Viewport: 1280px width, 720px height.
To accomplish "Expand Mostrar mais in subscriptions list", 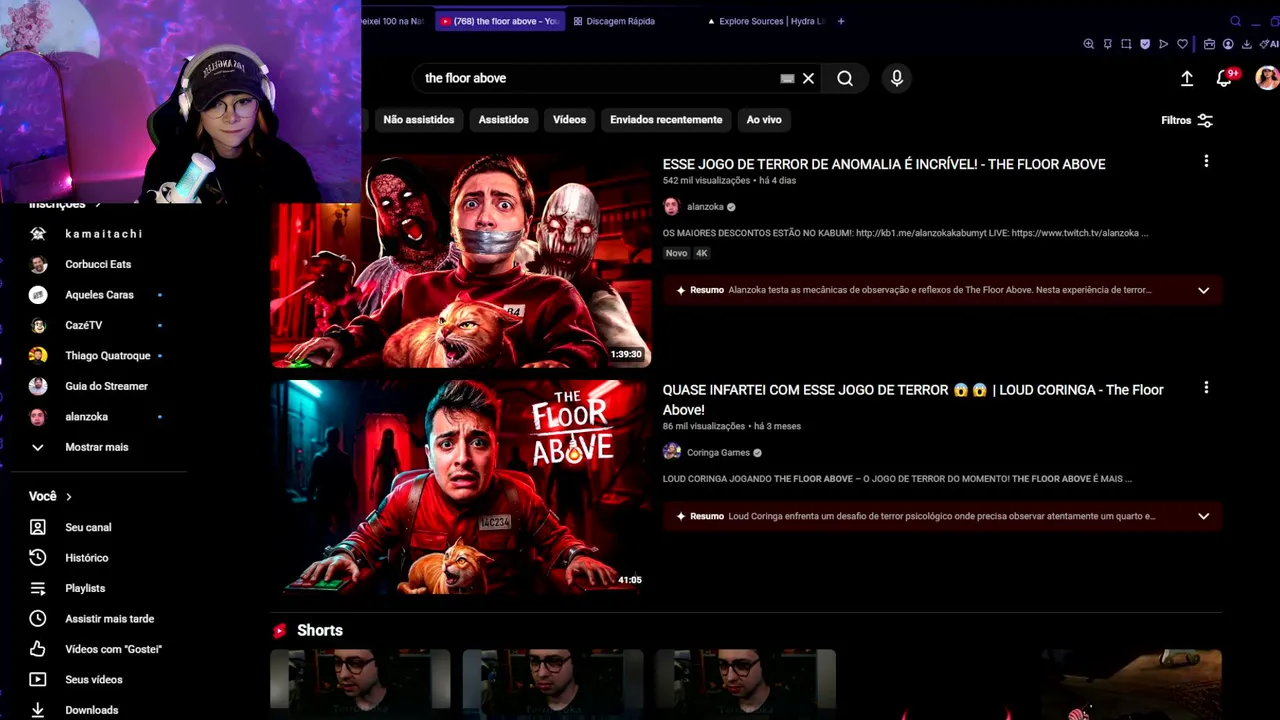I will (x=97, y=447).
